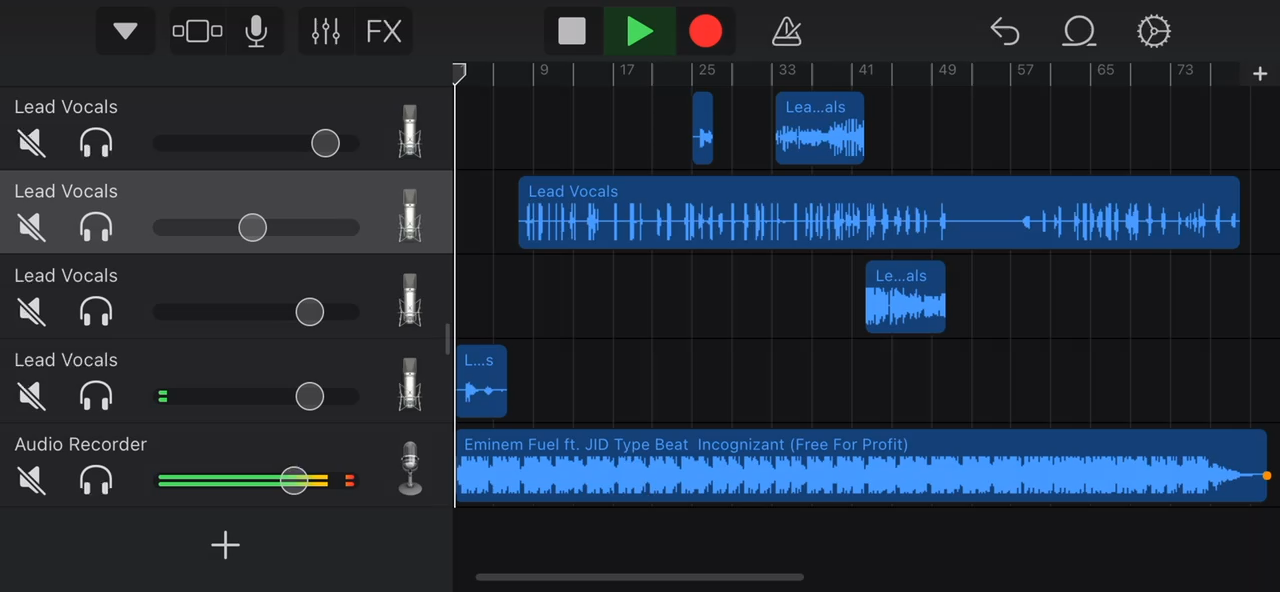The height and width of the screenshot is (592, 1280).
Task: Open the FX effects panel
Action: point(384,31)
